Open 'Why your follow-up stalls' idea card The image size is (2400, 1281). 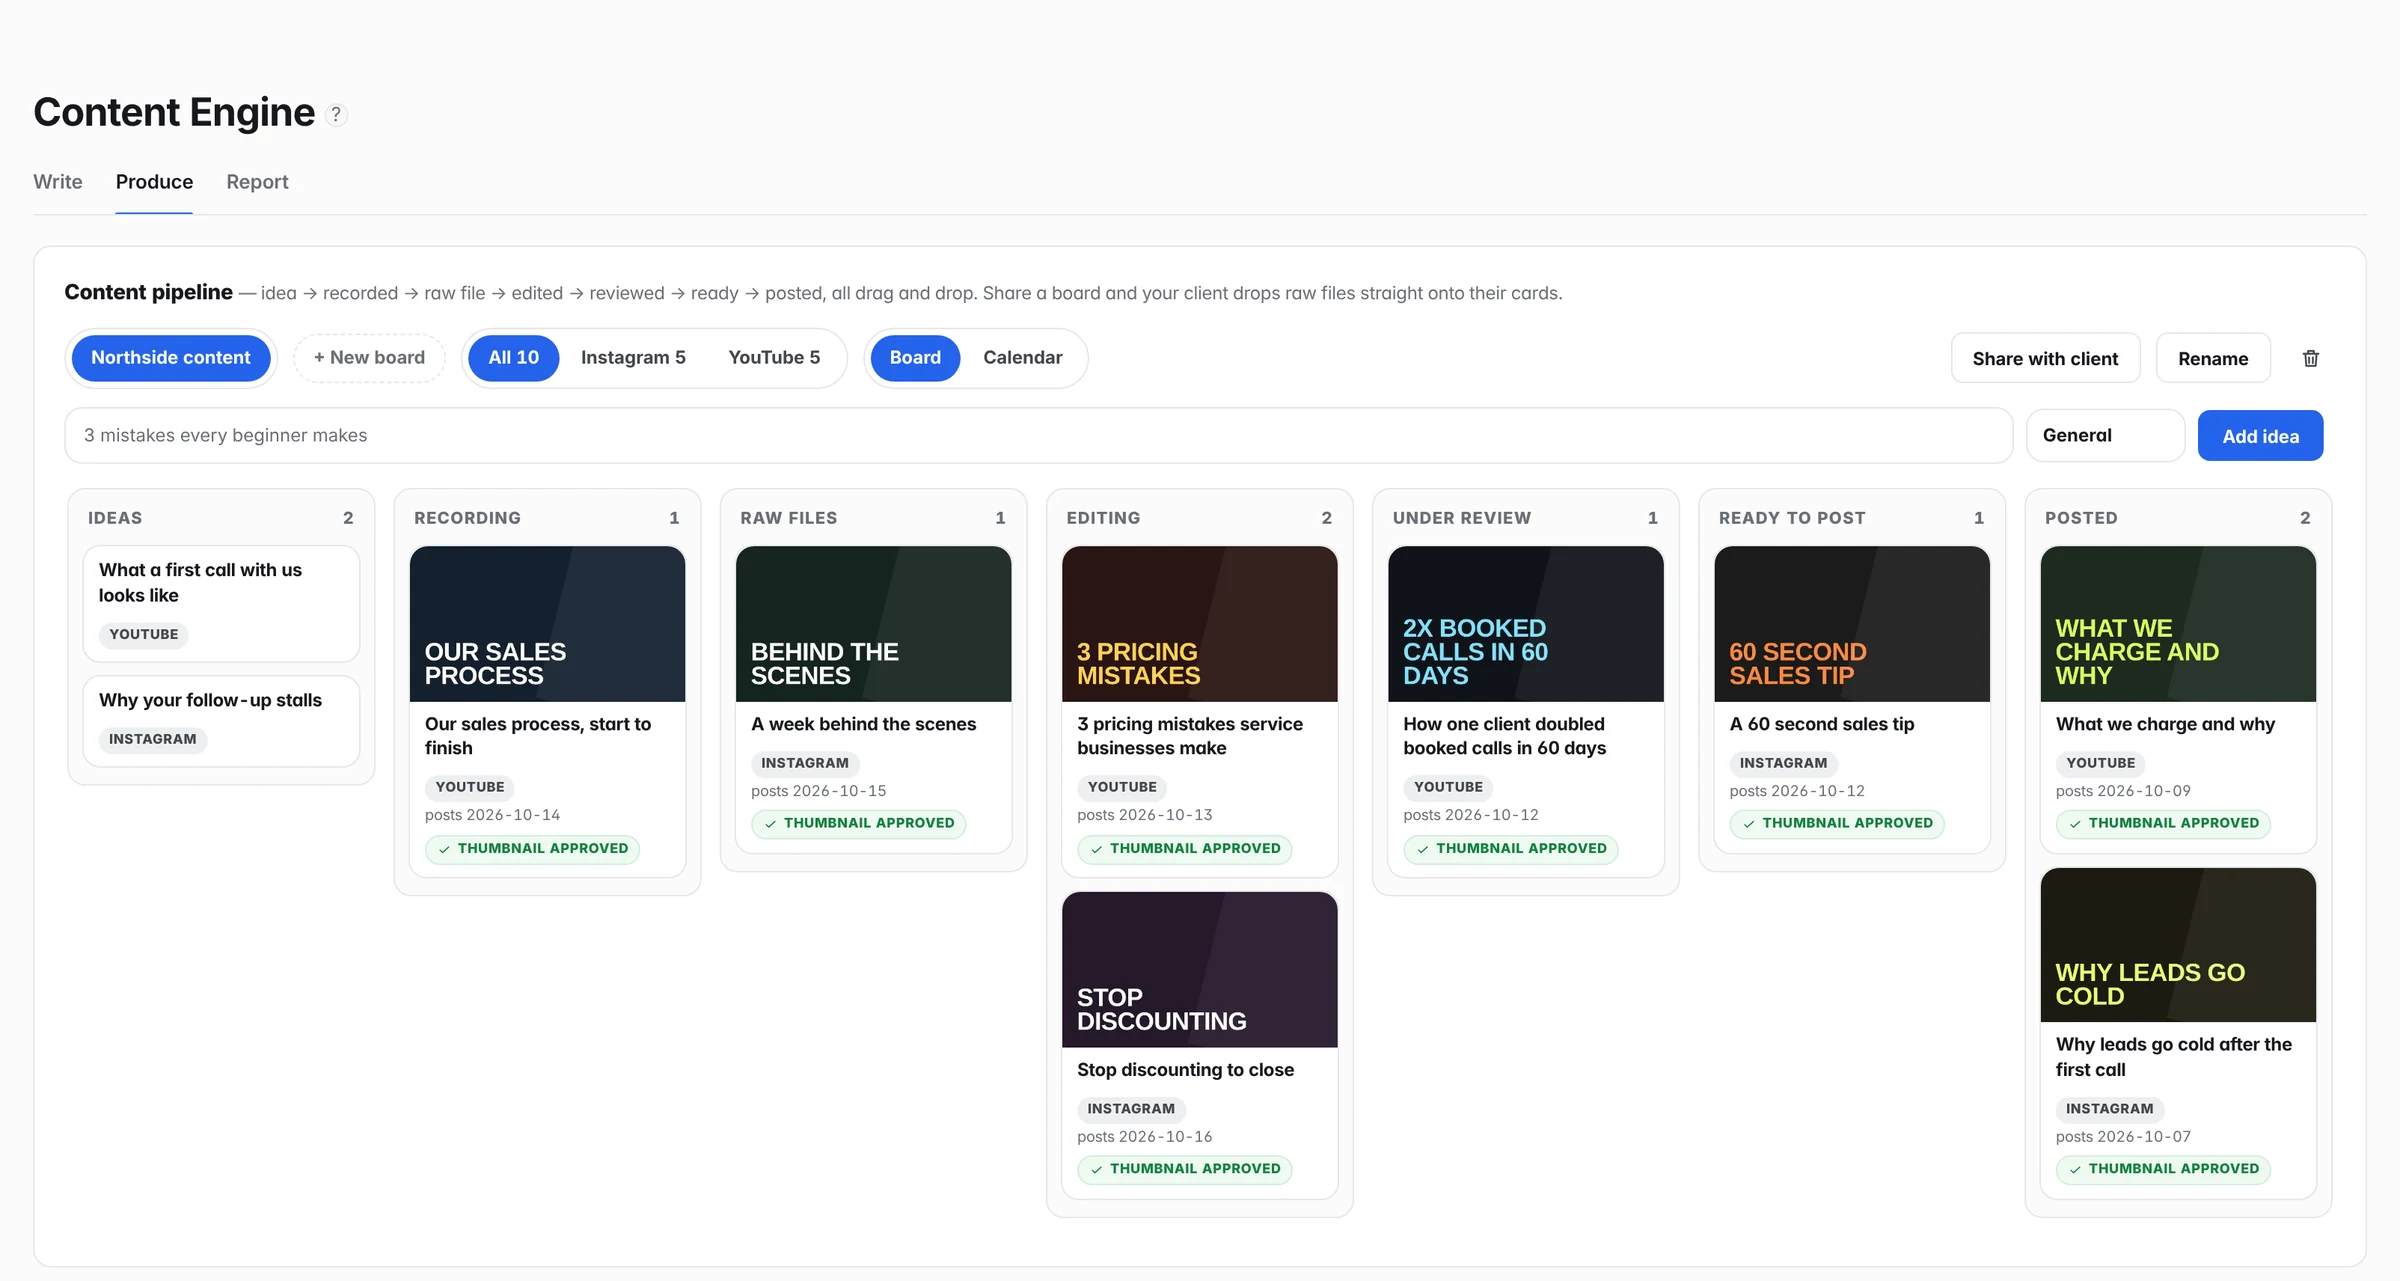(x=221, y=720)
